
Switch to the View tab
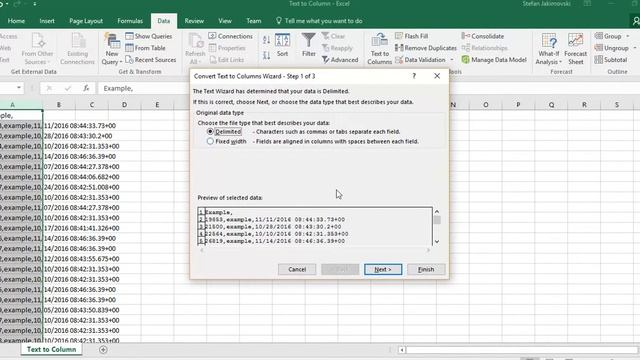click(x=224, y=21)
